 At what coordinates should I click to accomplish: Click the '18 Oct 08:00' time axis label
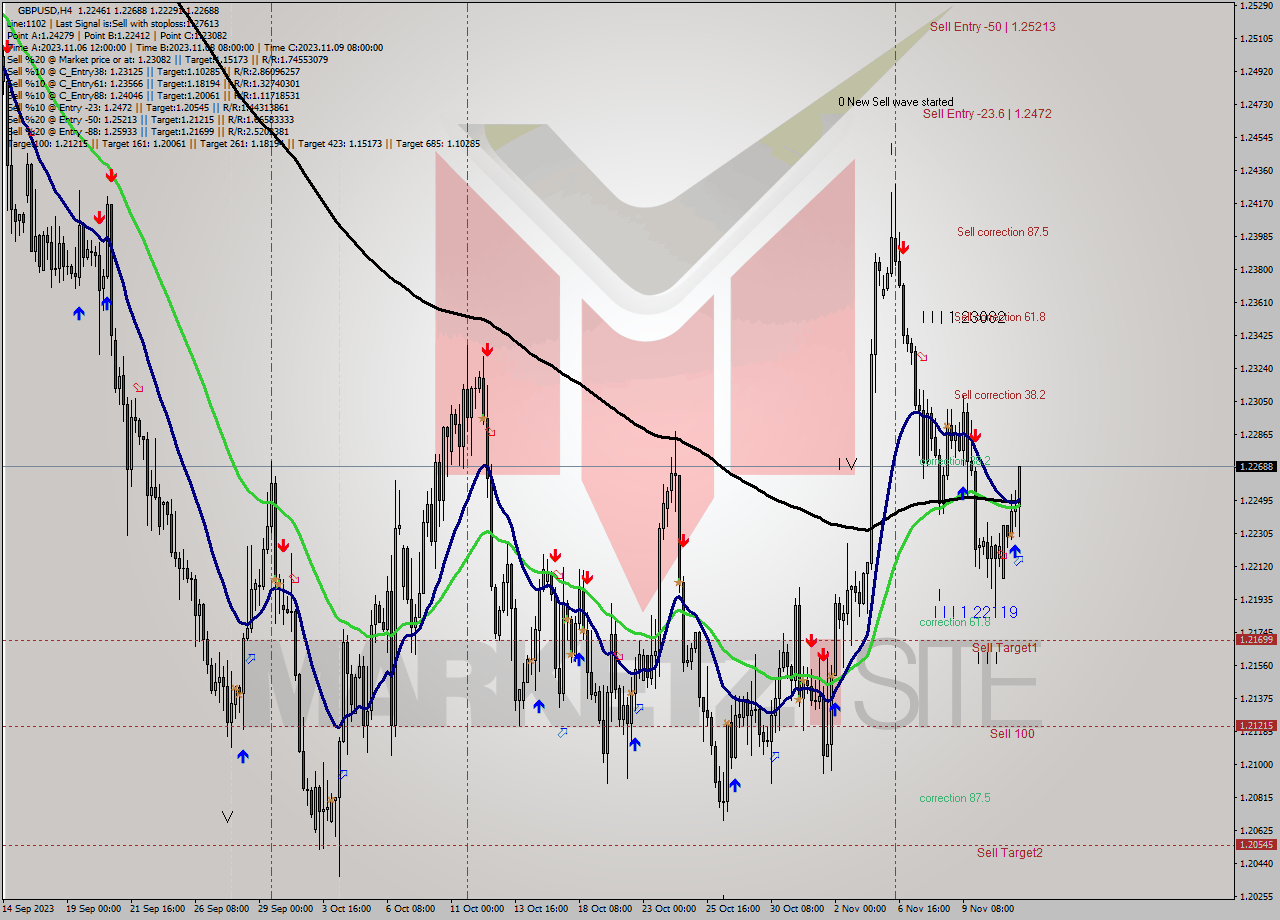coord(604,909)
